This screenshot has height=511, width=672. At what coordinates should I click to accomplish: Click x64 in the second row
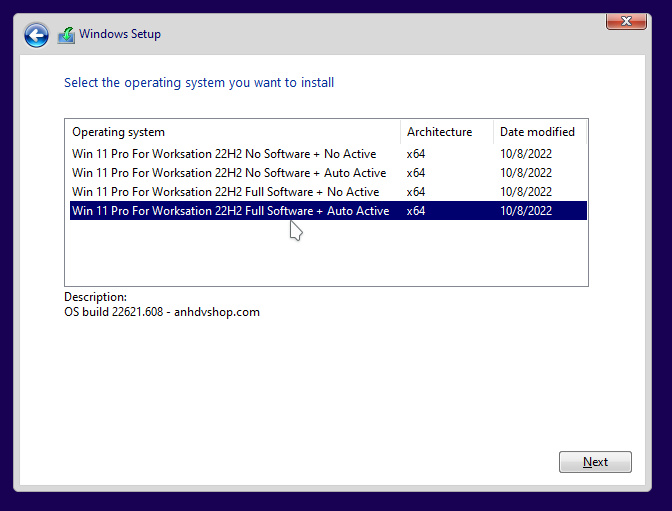tap(416, 173)
